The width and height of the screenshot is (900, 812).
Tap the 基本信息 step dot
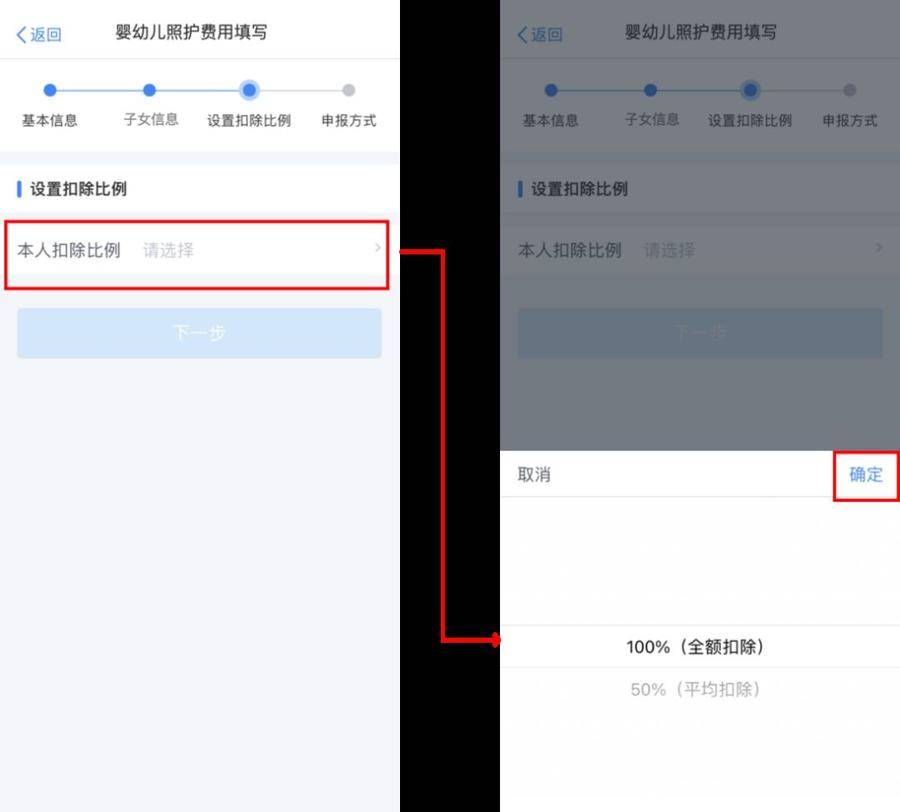coord(48,89)
